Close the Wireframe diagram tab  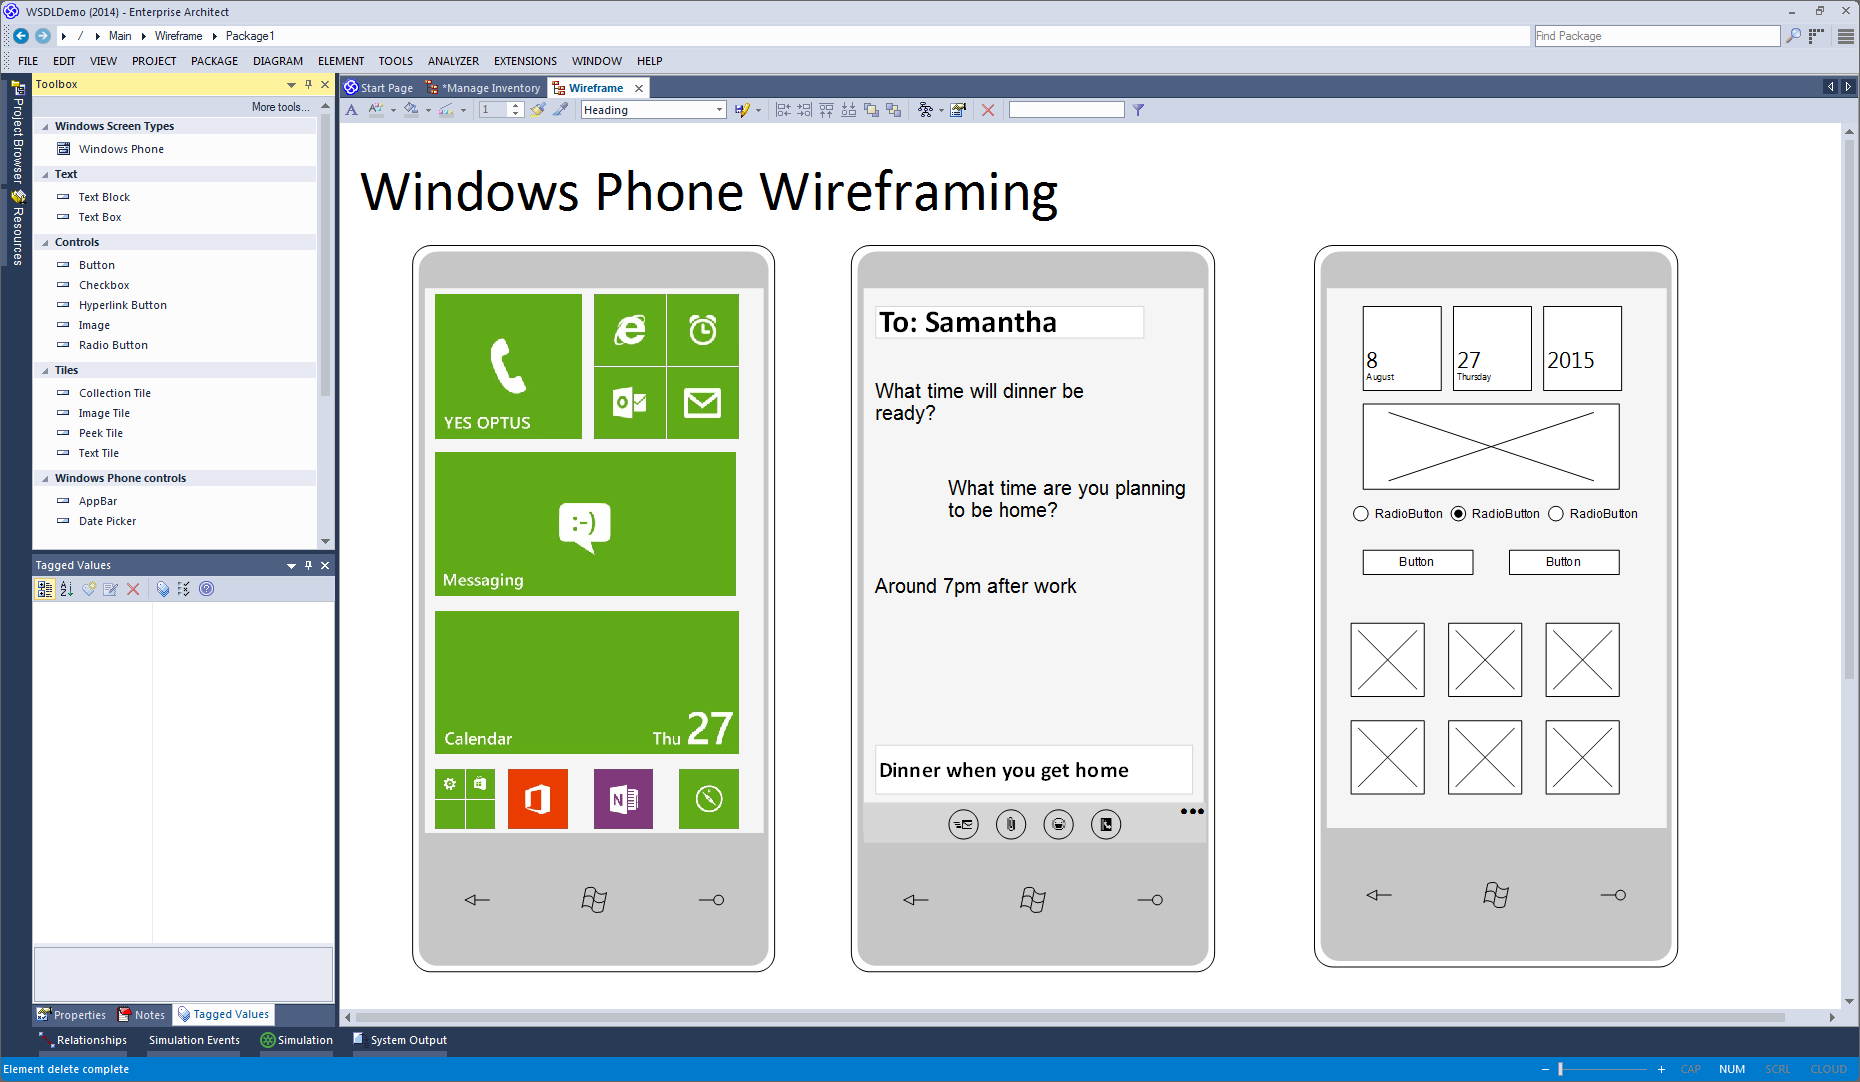pyautogui.click(x=639, y=88)
